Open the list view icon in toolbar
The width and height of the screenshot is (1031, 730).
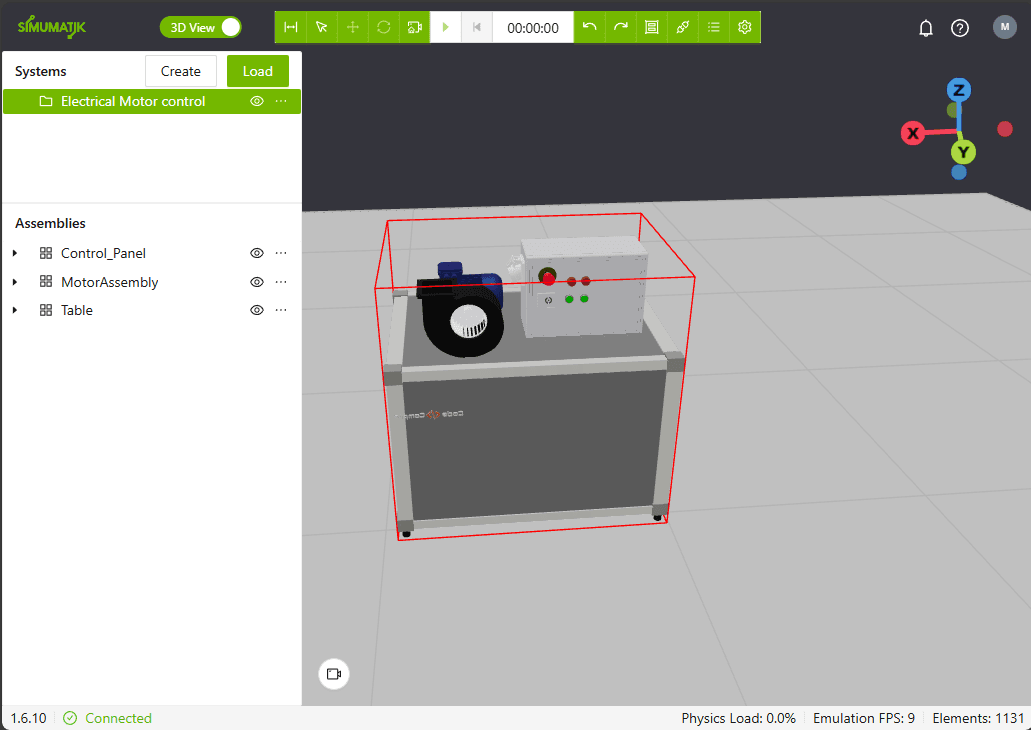tap(714, 27)
